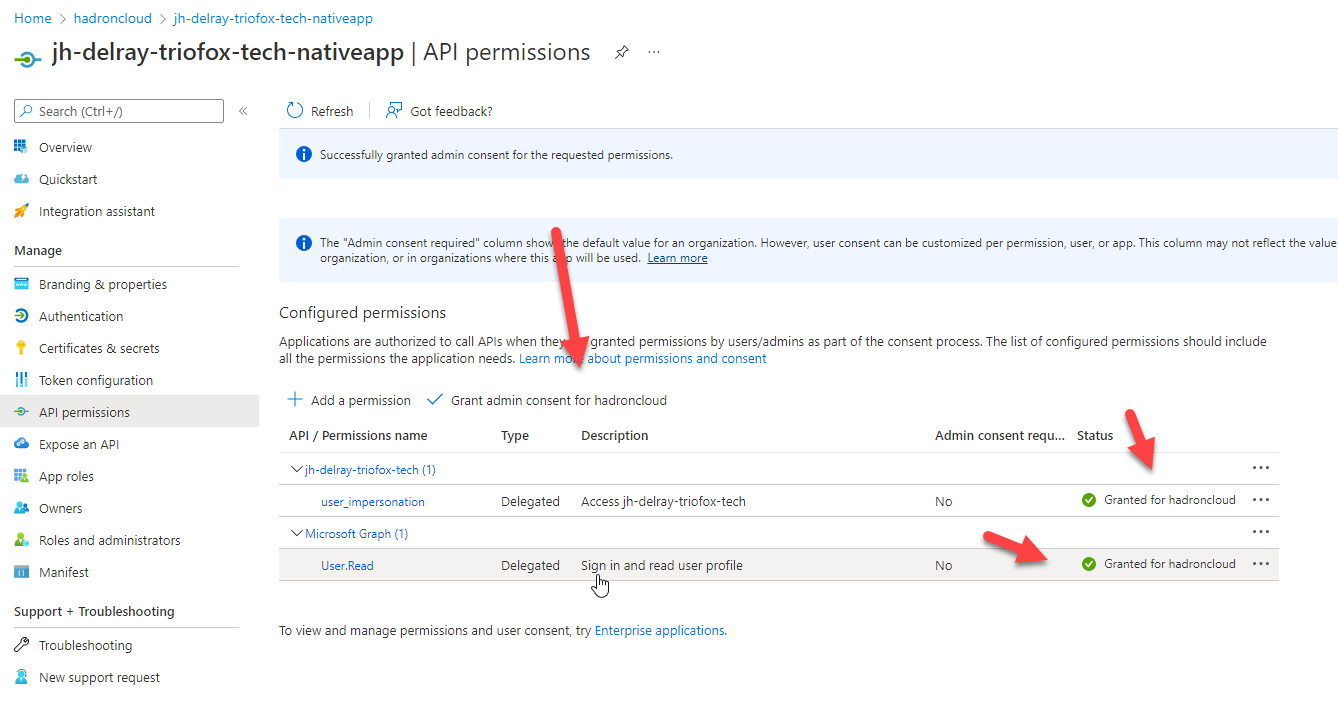Click Got feedback? button

[x=440, y=111]
